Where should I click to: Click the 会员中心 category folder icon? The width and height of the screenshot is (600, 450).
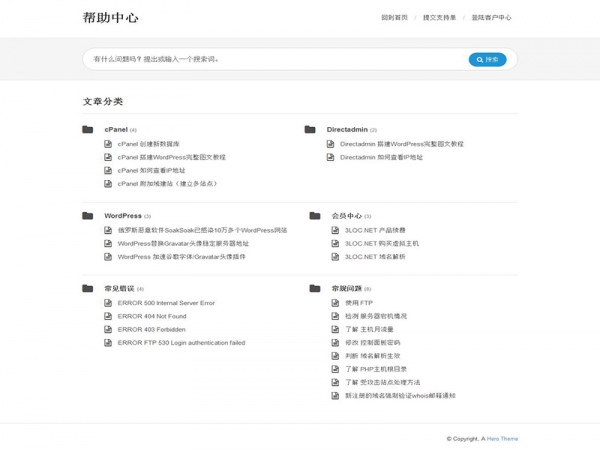[315, 216]
